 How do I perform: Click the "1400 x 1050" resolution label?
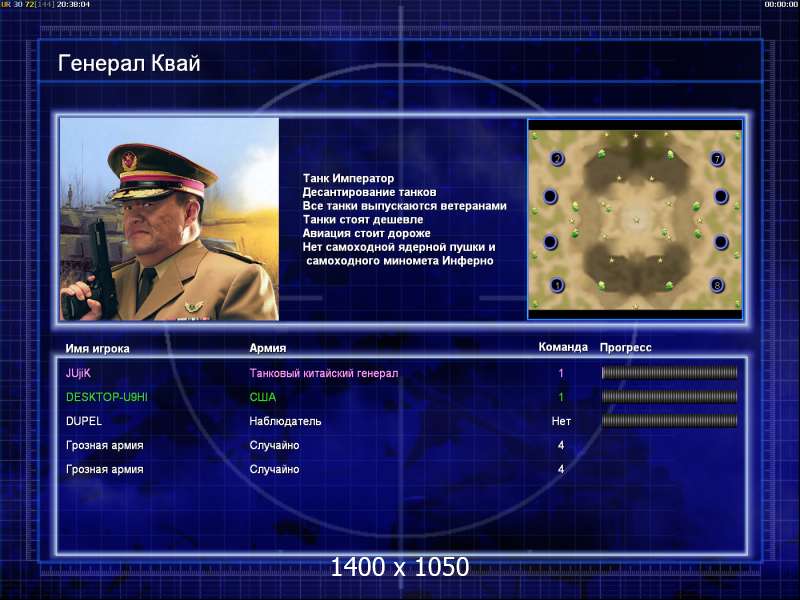click(x=399, y=567)
